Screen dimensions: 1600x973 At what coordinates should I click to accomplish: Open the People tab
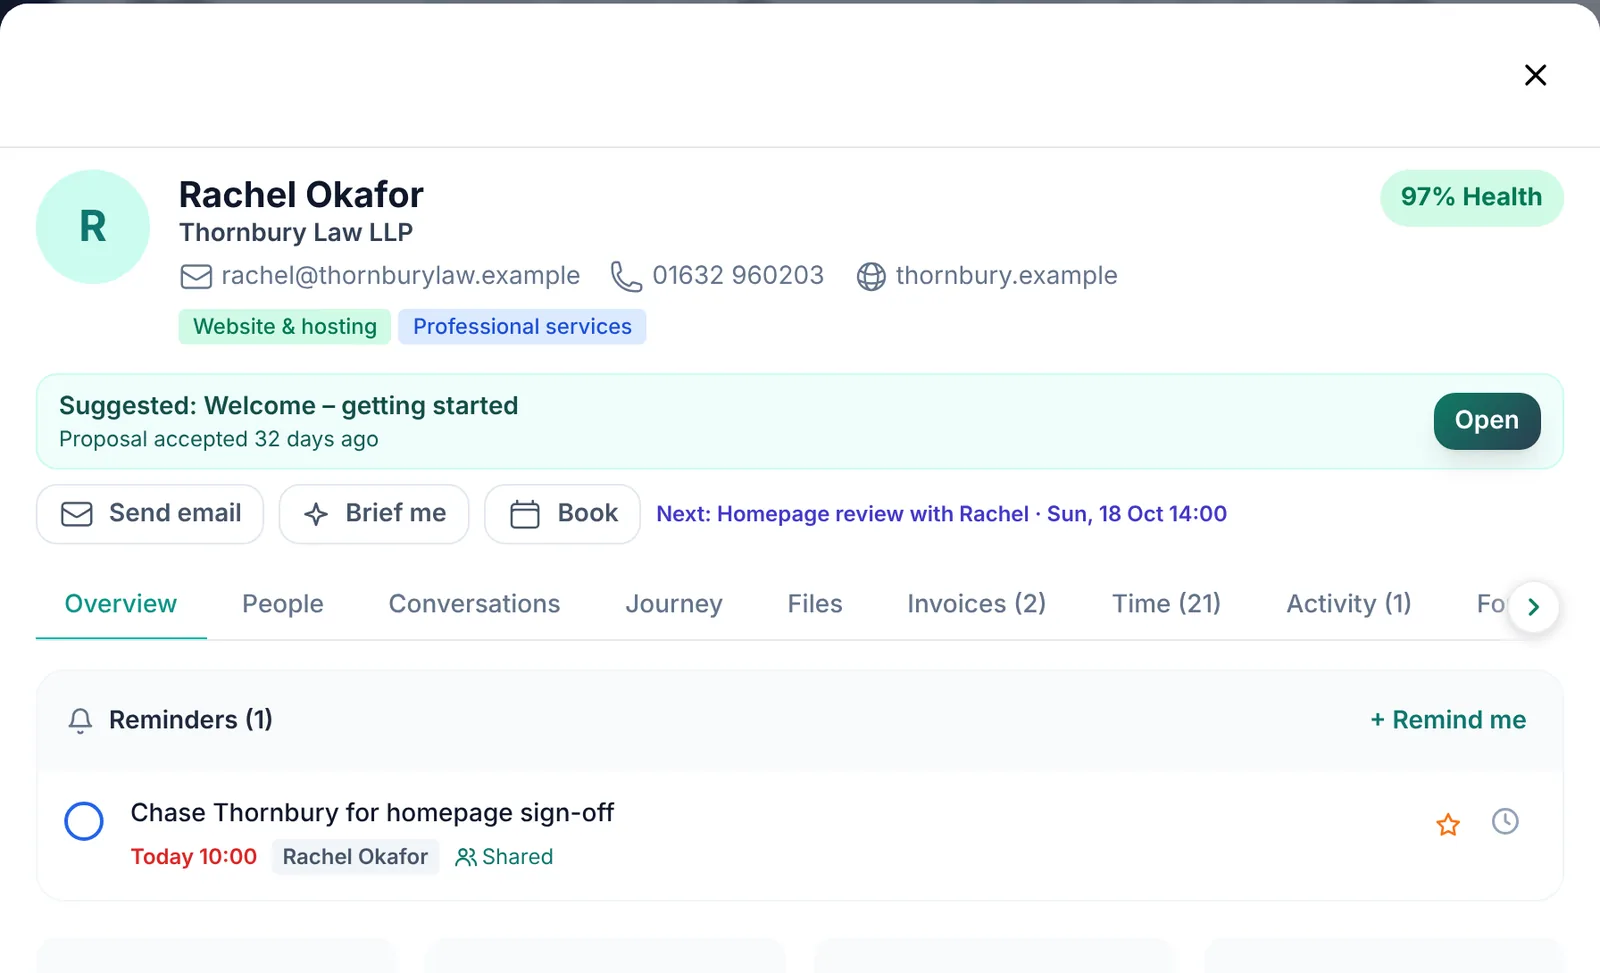click(283, 604)
